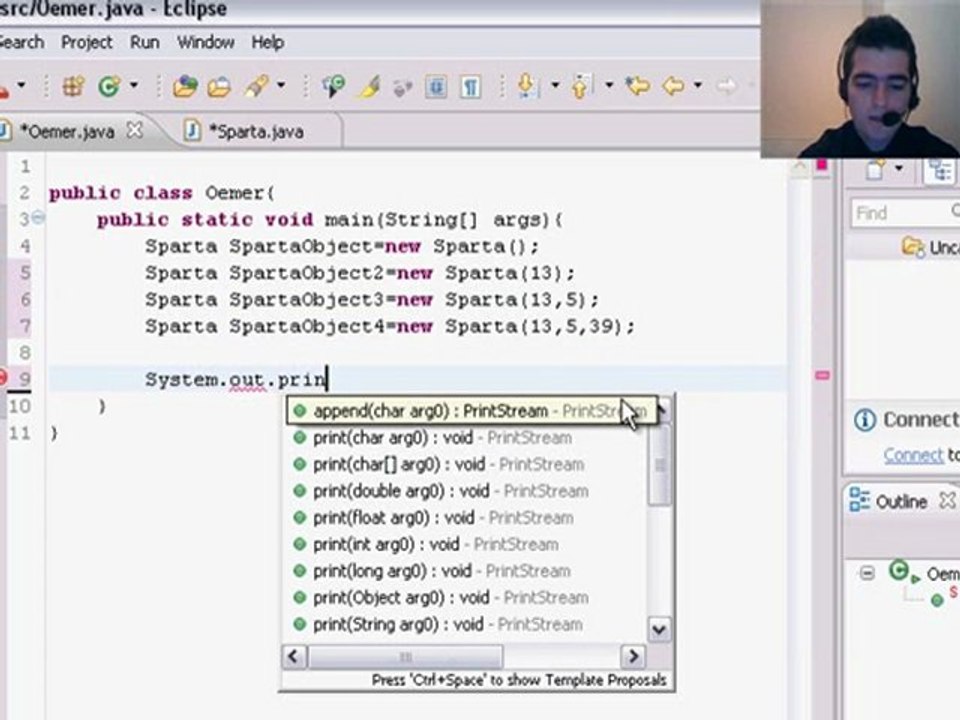This screenshot has width=960, height=720.
Task: Toggle Show Whitespace Characters paragraph icon
Action: pos(470,86)
